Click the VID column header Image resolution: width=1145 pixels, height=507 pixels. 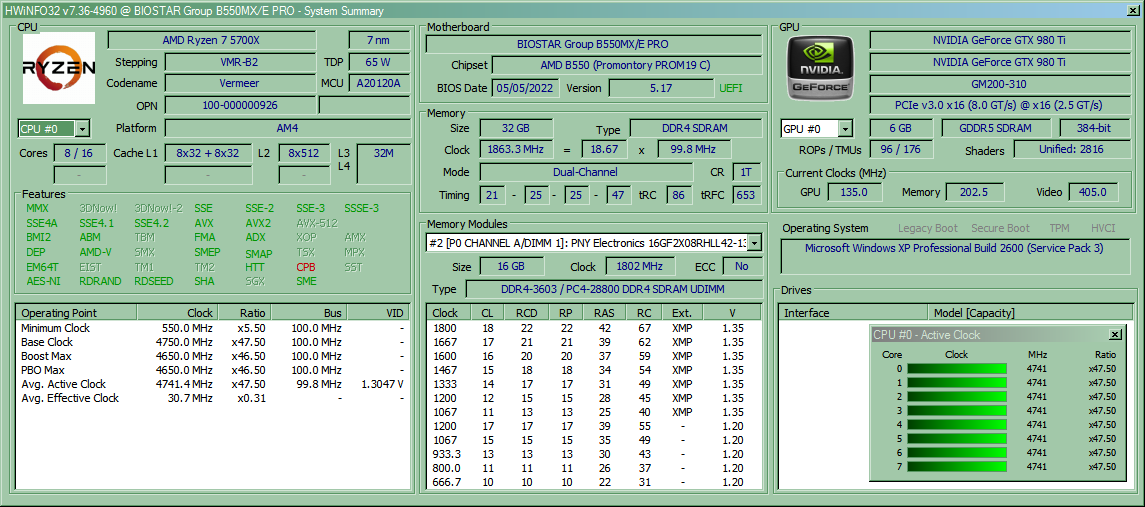378,313
